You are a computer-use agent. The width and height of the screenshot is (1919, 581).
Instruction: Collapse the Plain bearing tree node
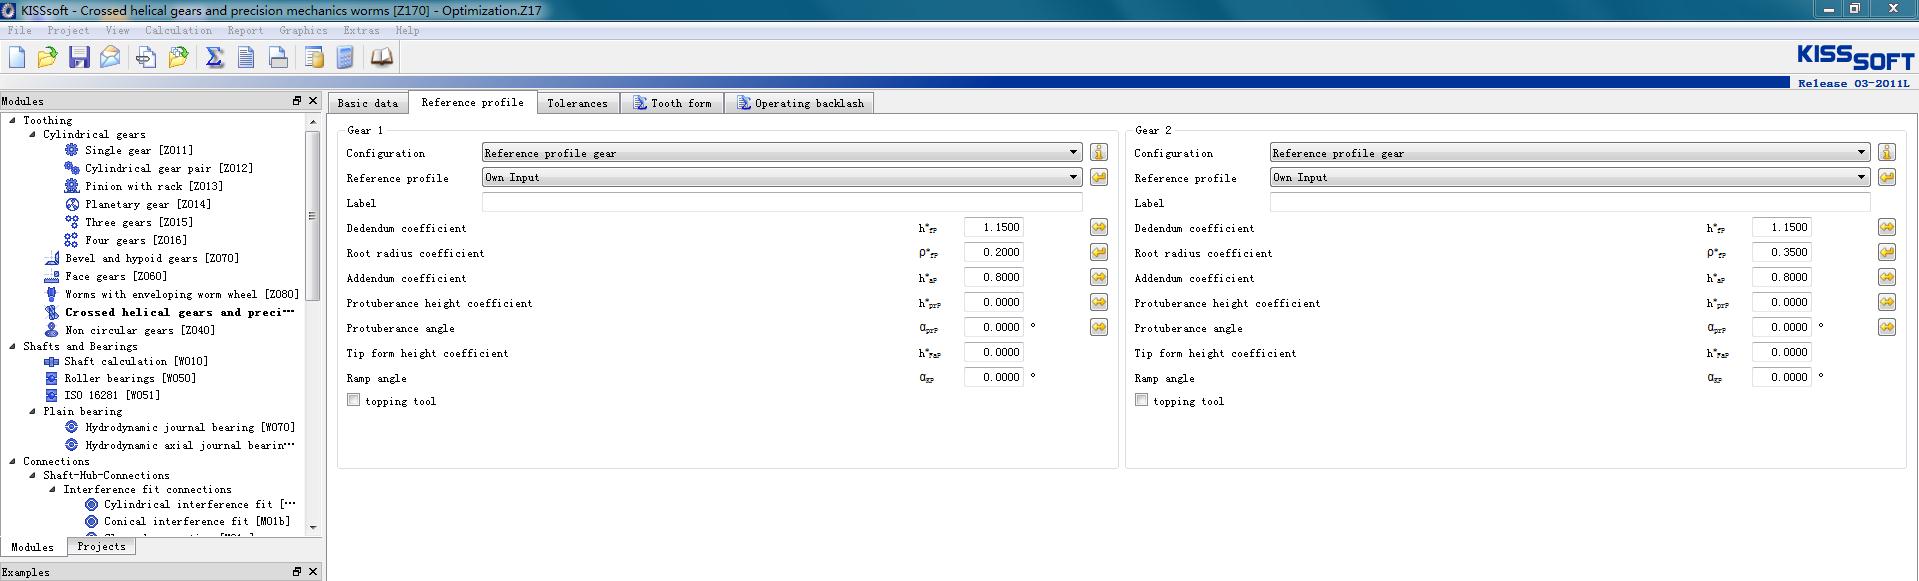(32, 411)
